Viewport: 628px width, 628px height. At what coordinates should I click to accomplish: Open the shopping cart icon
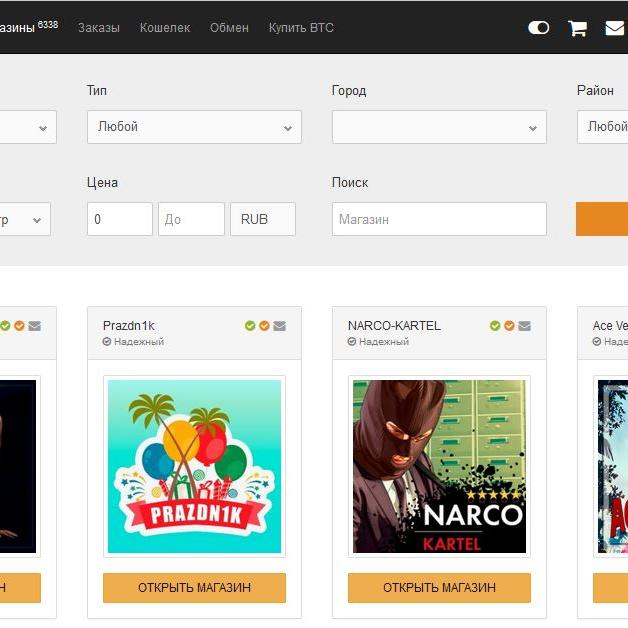tap(577, 28)
